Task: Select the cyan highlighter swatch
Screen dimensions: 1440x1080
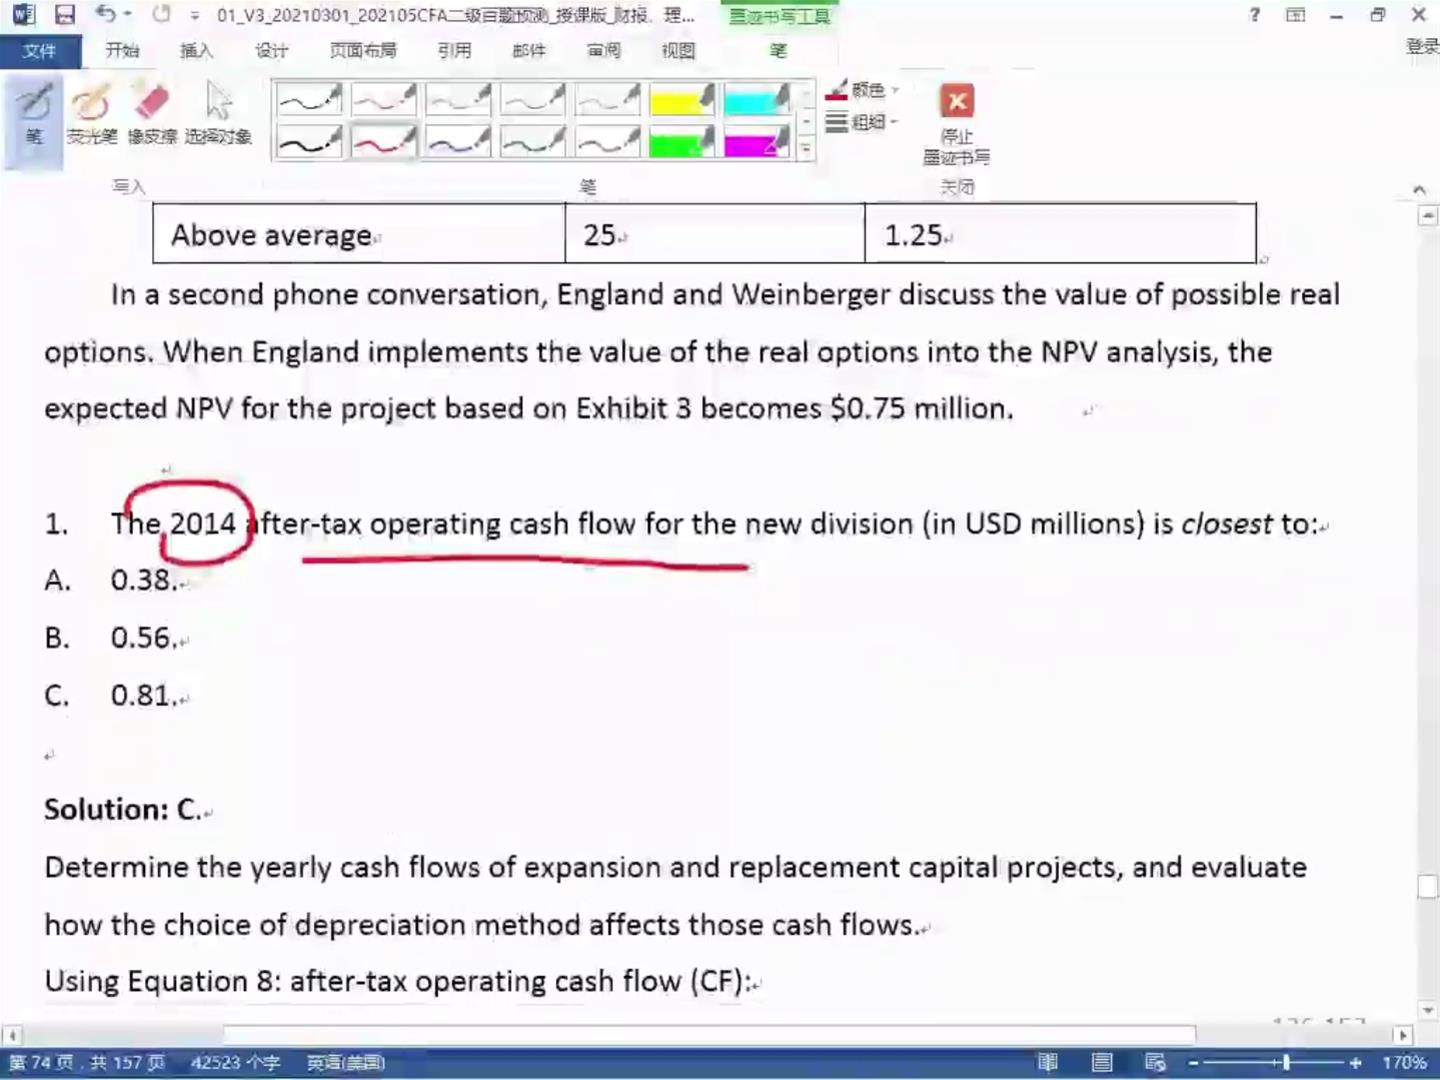Action: [756, 99]
